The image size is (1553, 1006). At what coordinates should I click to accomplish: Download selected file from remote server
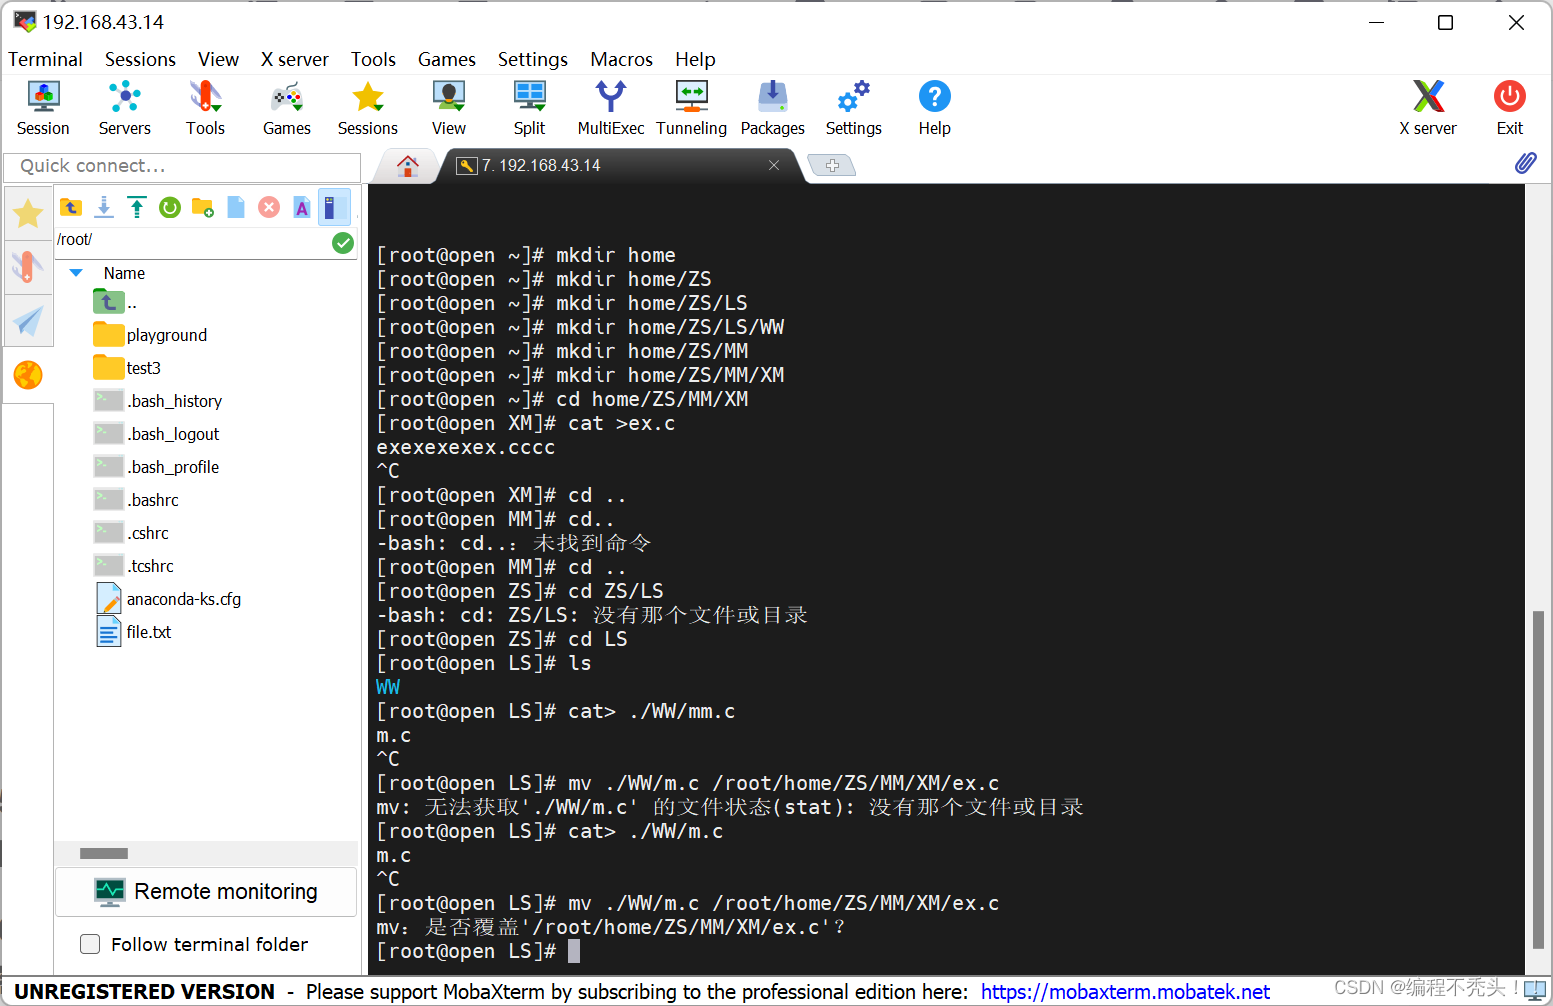104,207
